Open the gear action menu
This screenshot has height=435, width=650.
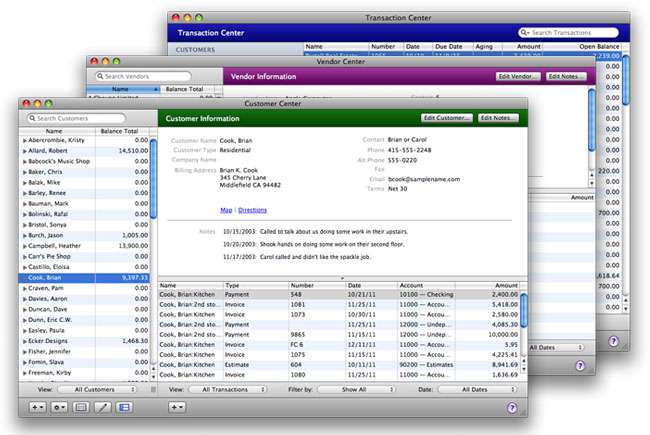tap(59, 407)
